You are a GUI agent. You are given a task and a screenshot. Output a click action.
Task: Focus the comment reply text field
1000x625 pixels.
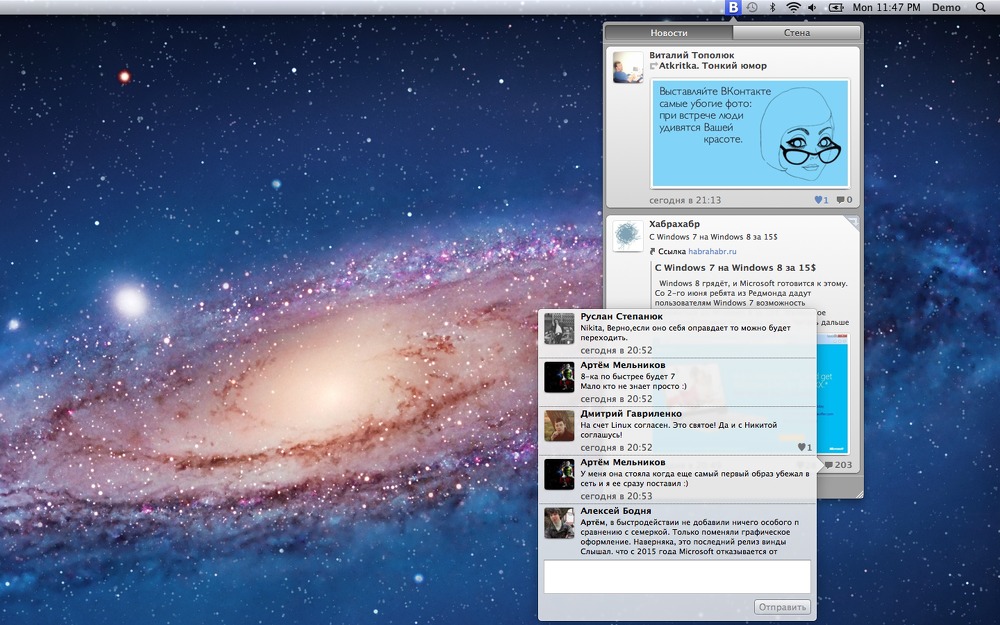pyautogui.click(x=677, y=577)
